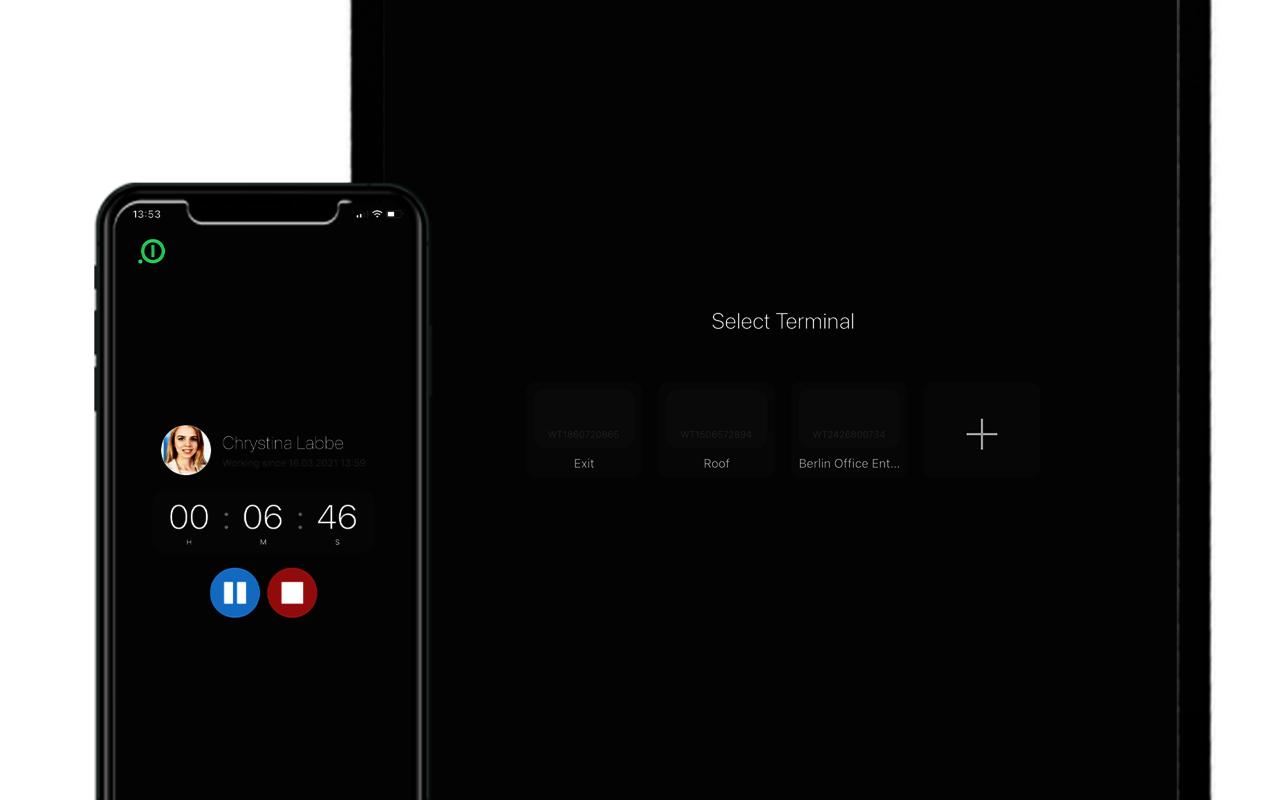Tap the 46 seconds timer value
The height and width of the screenshot is (800, 1280).
[x=337, y=517]
